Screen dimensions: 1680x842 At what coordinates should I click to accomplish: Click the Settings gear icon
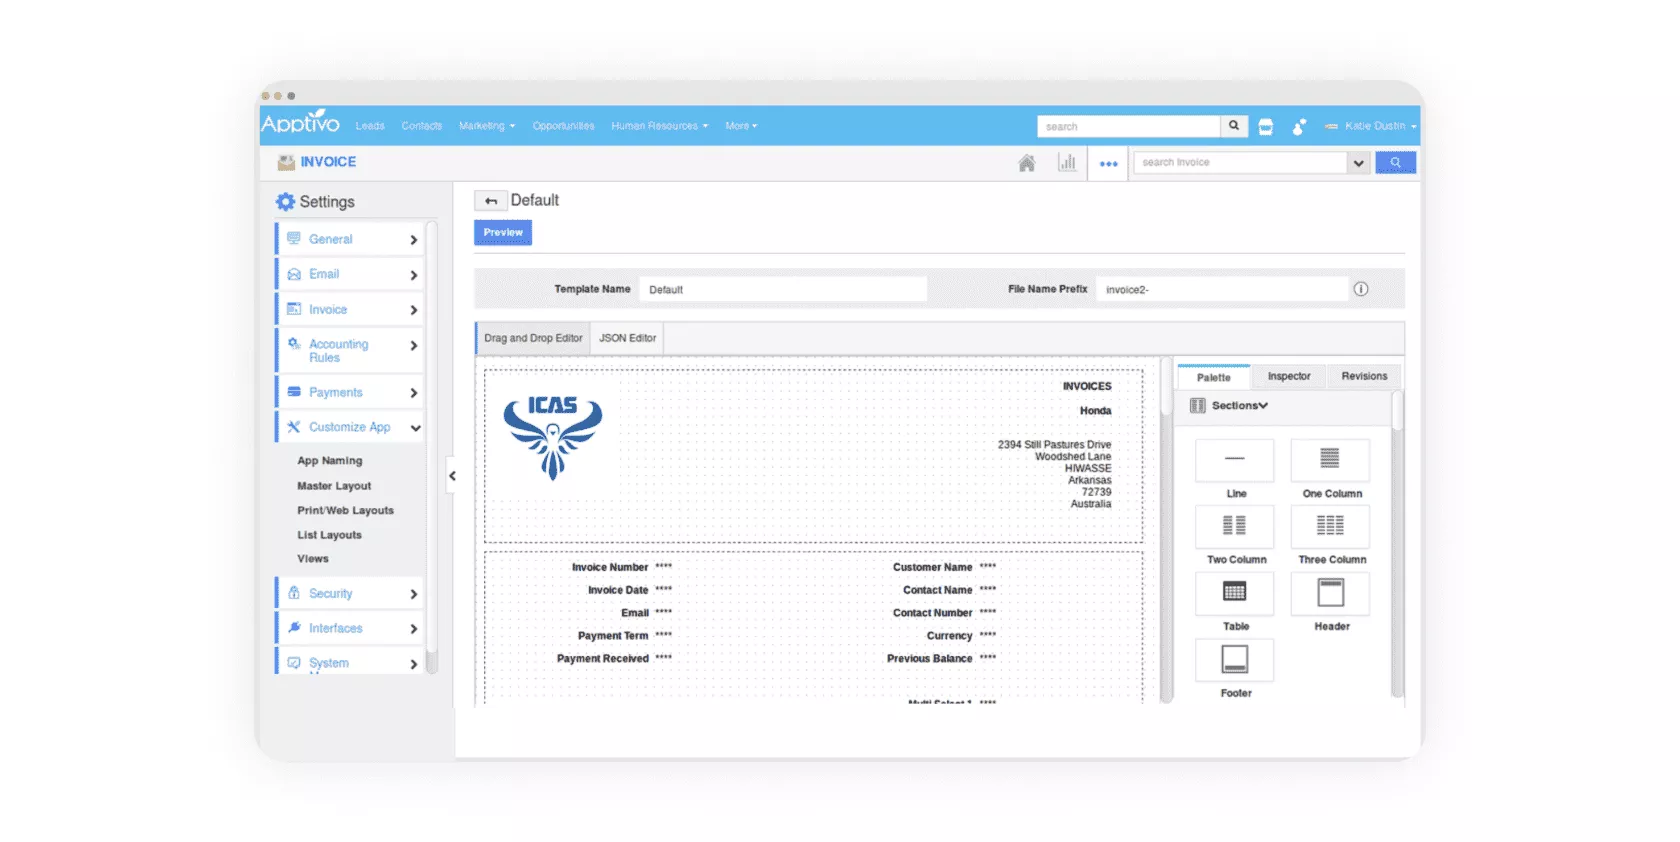tap(285, 202)
